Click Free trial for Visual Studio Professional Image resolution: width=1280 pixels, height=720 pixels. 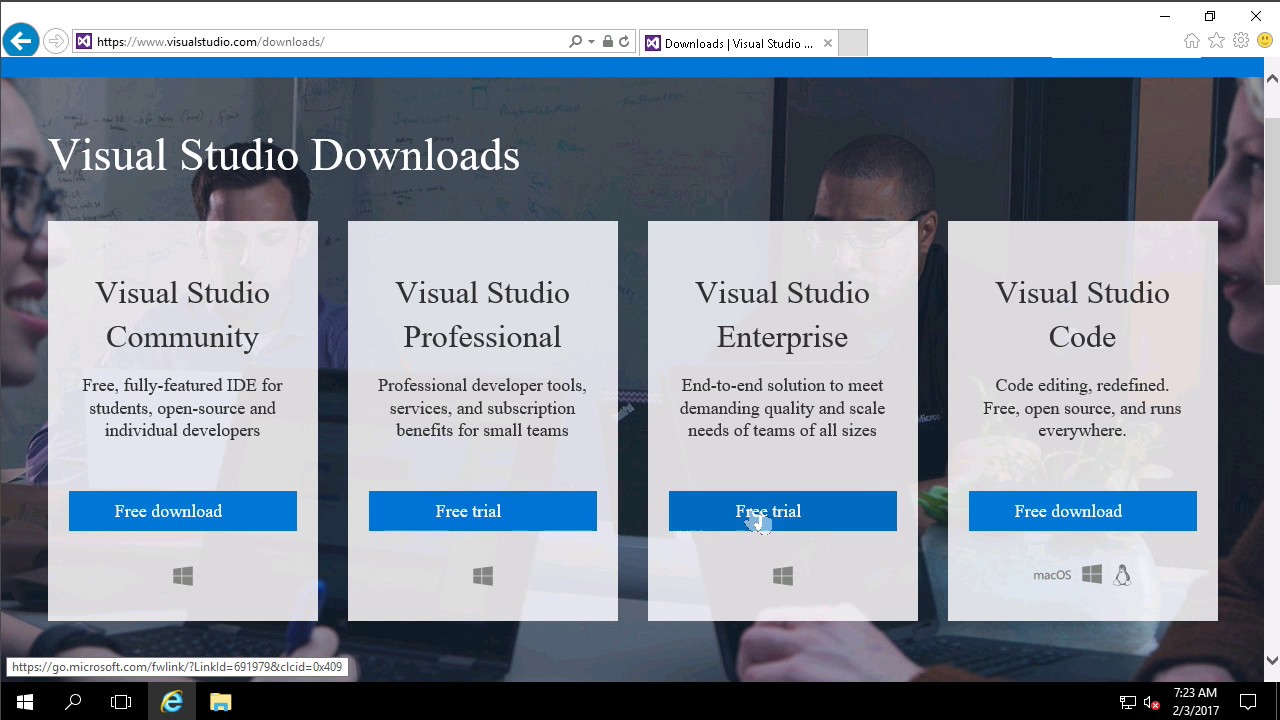coord(483,511)
